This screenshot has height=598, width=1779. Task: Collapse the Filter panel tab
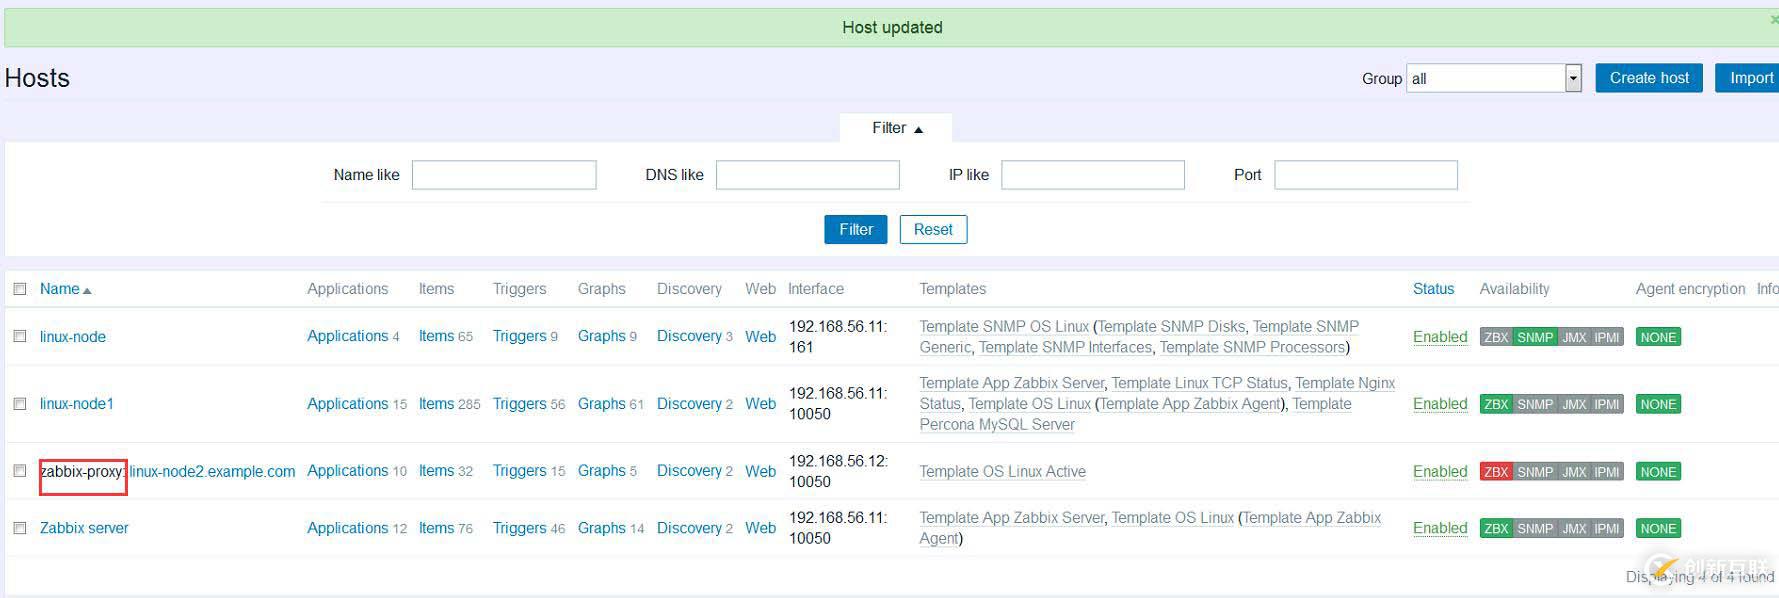tap(897, 128)
